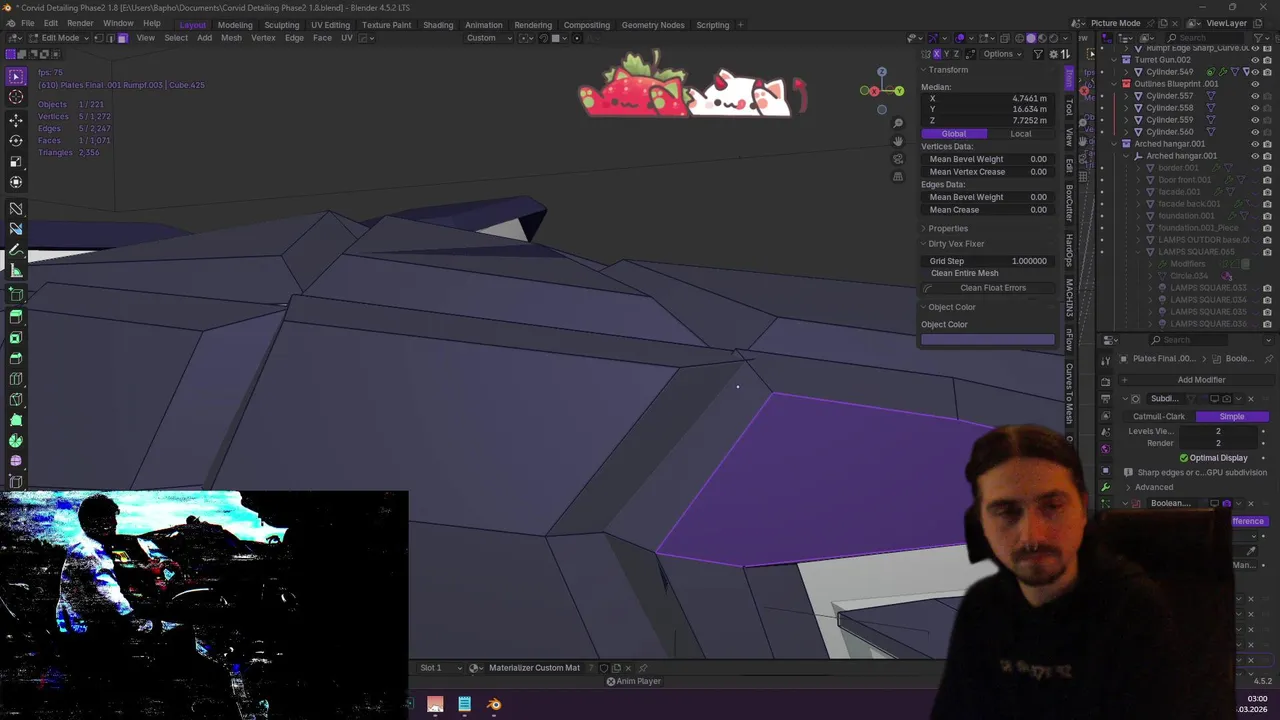Image resolution: width=1280 pixels, height=720 pixels.
Task: Choose the Move tool
Action: point(16,120)
